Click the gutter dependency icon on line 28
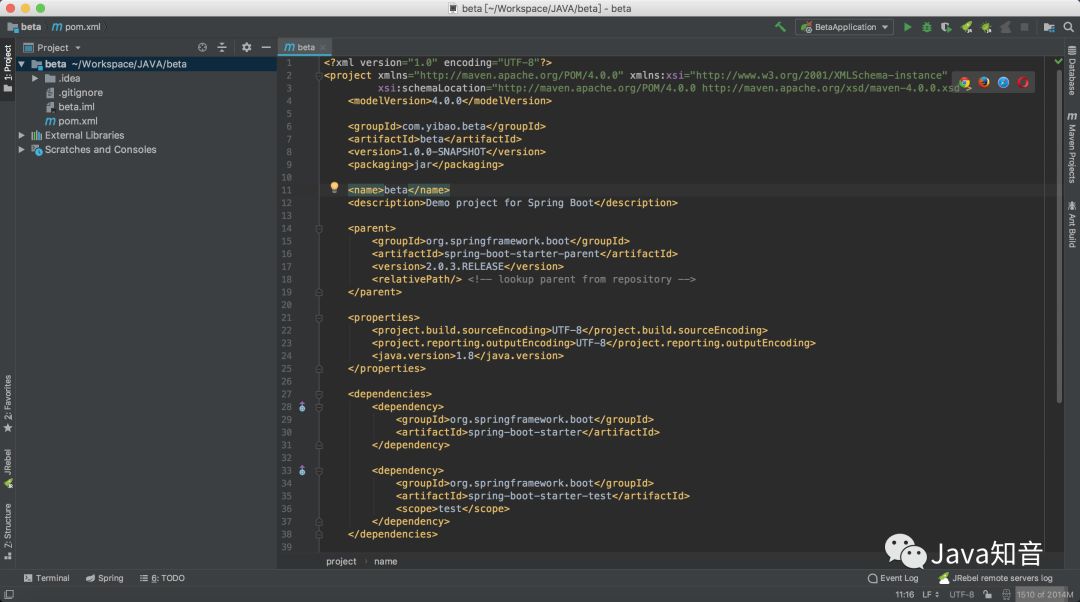 pos(302,407)
